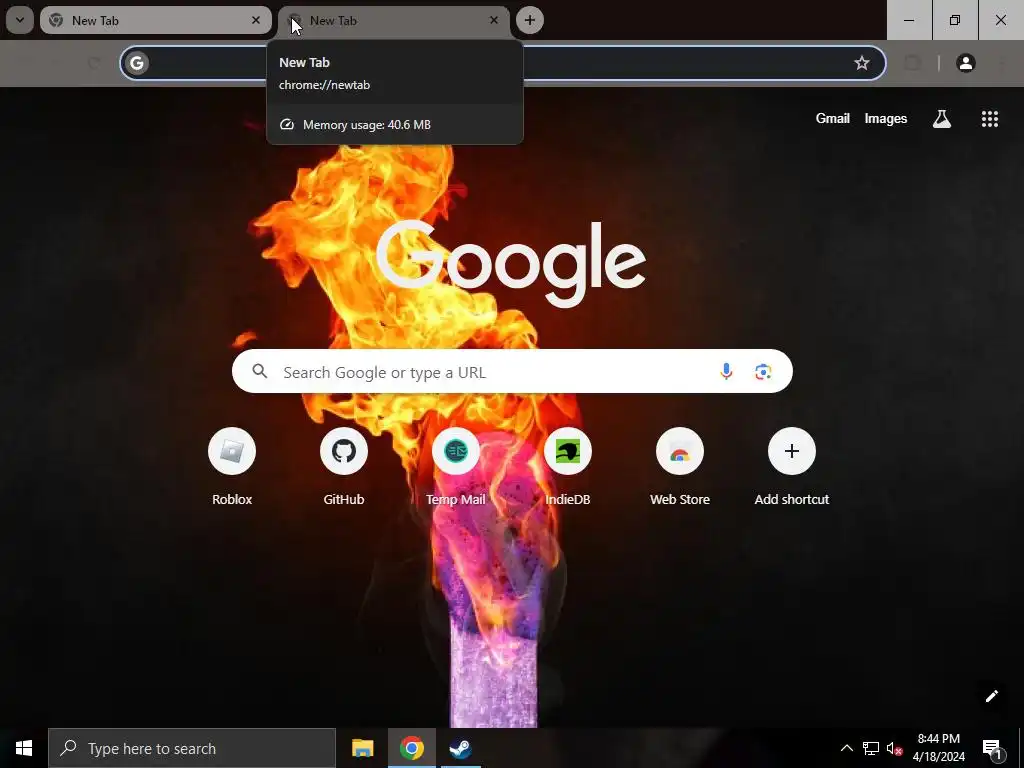Close the second New Tab
1024x768 pixels.
(494, 20)
